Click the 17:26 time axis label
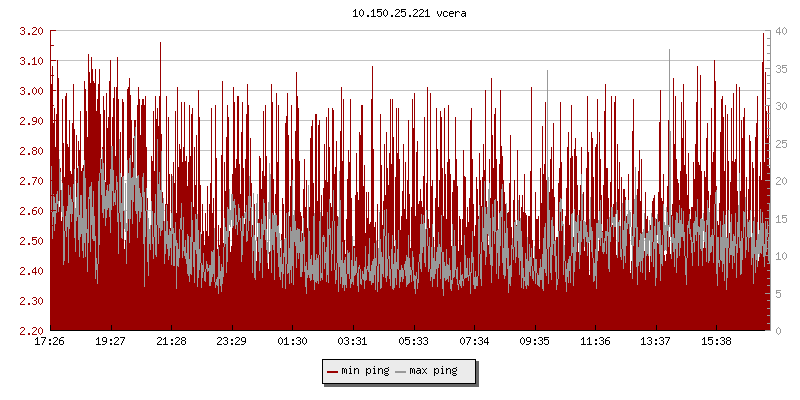This screenshot has height=400, width=800. point(50,342)
